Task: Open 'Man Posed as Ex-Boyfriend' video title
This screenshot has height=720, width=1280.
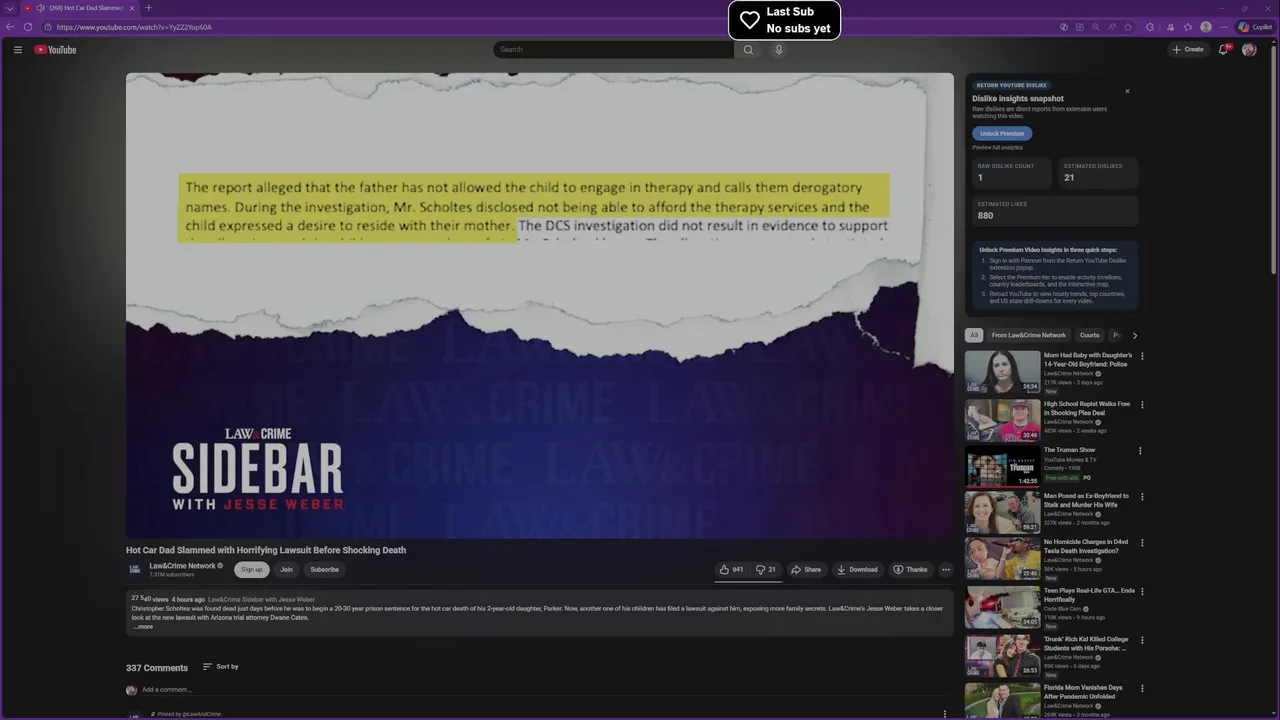Action: pyautogui.click(x=1086, y=500)
